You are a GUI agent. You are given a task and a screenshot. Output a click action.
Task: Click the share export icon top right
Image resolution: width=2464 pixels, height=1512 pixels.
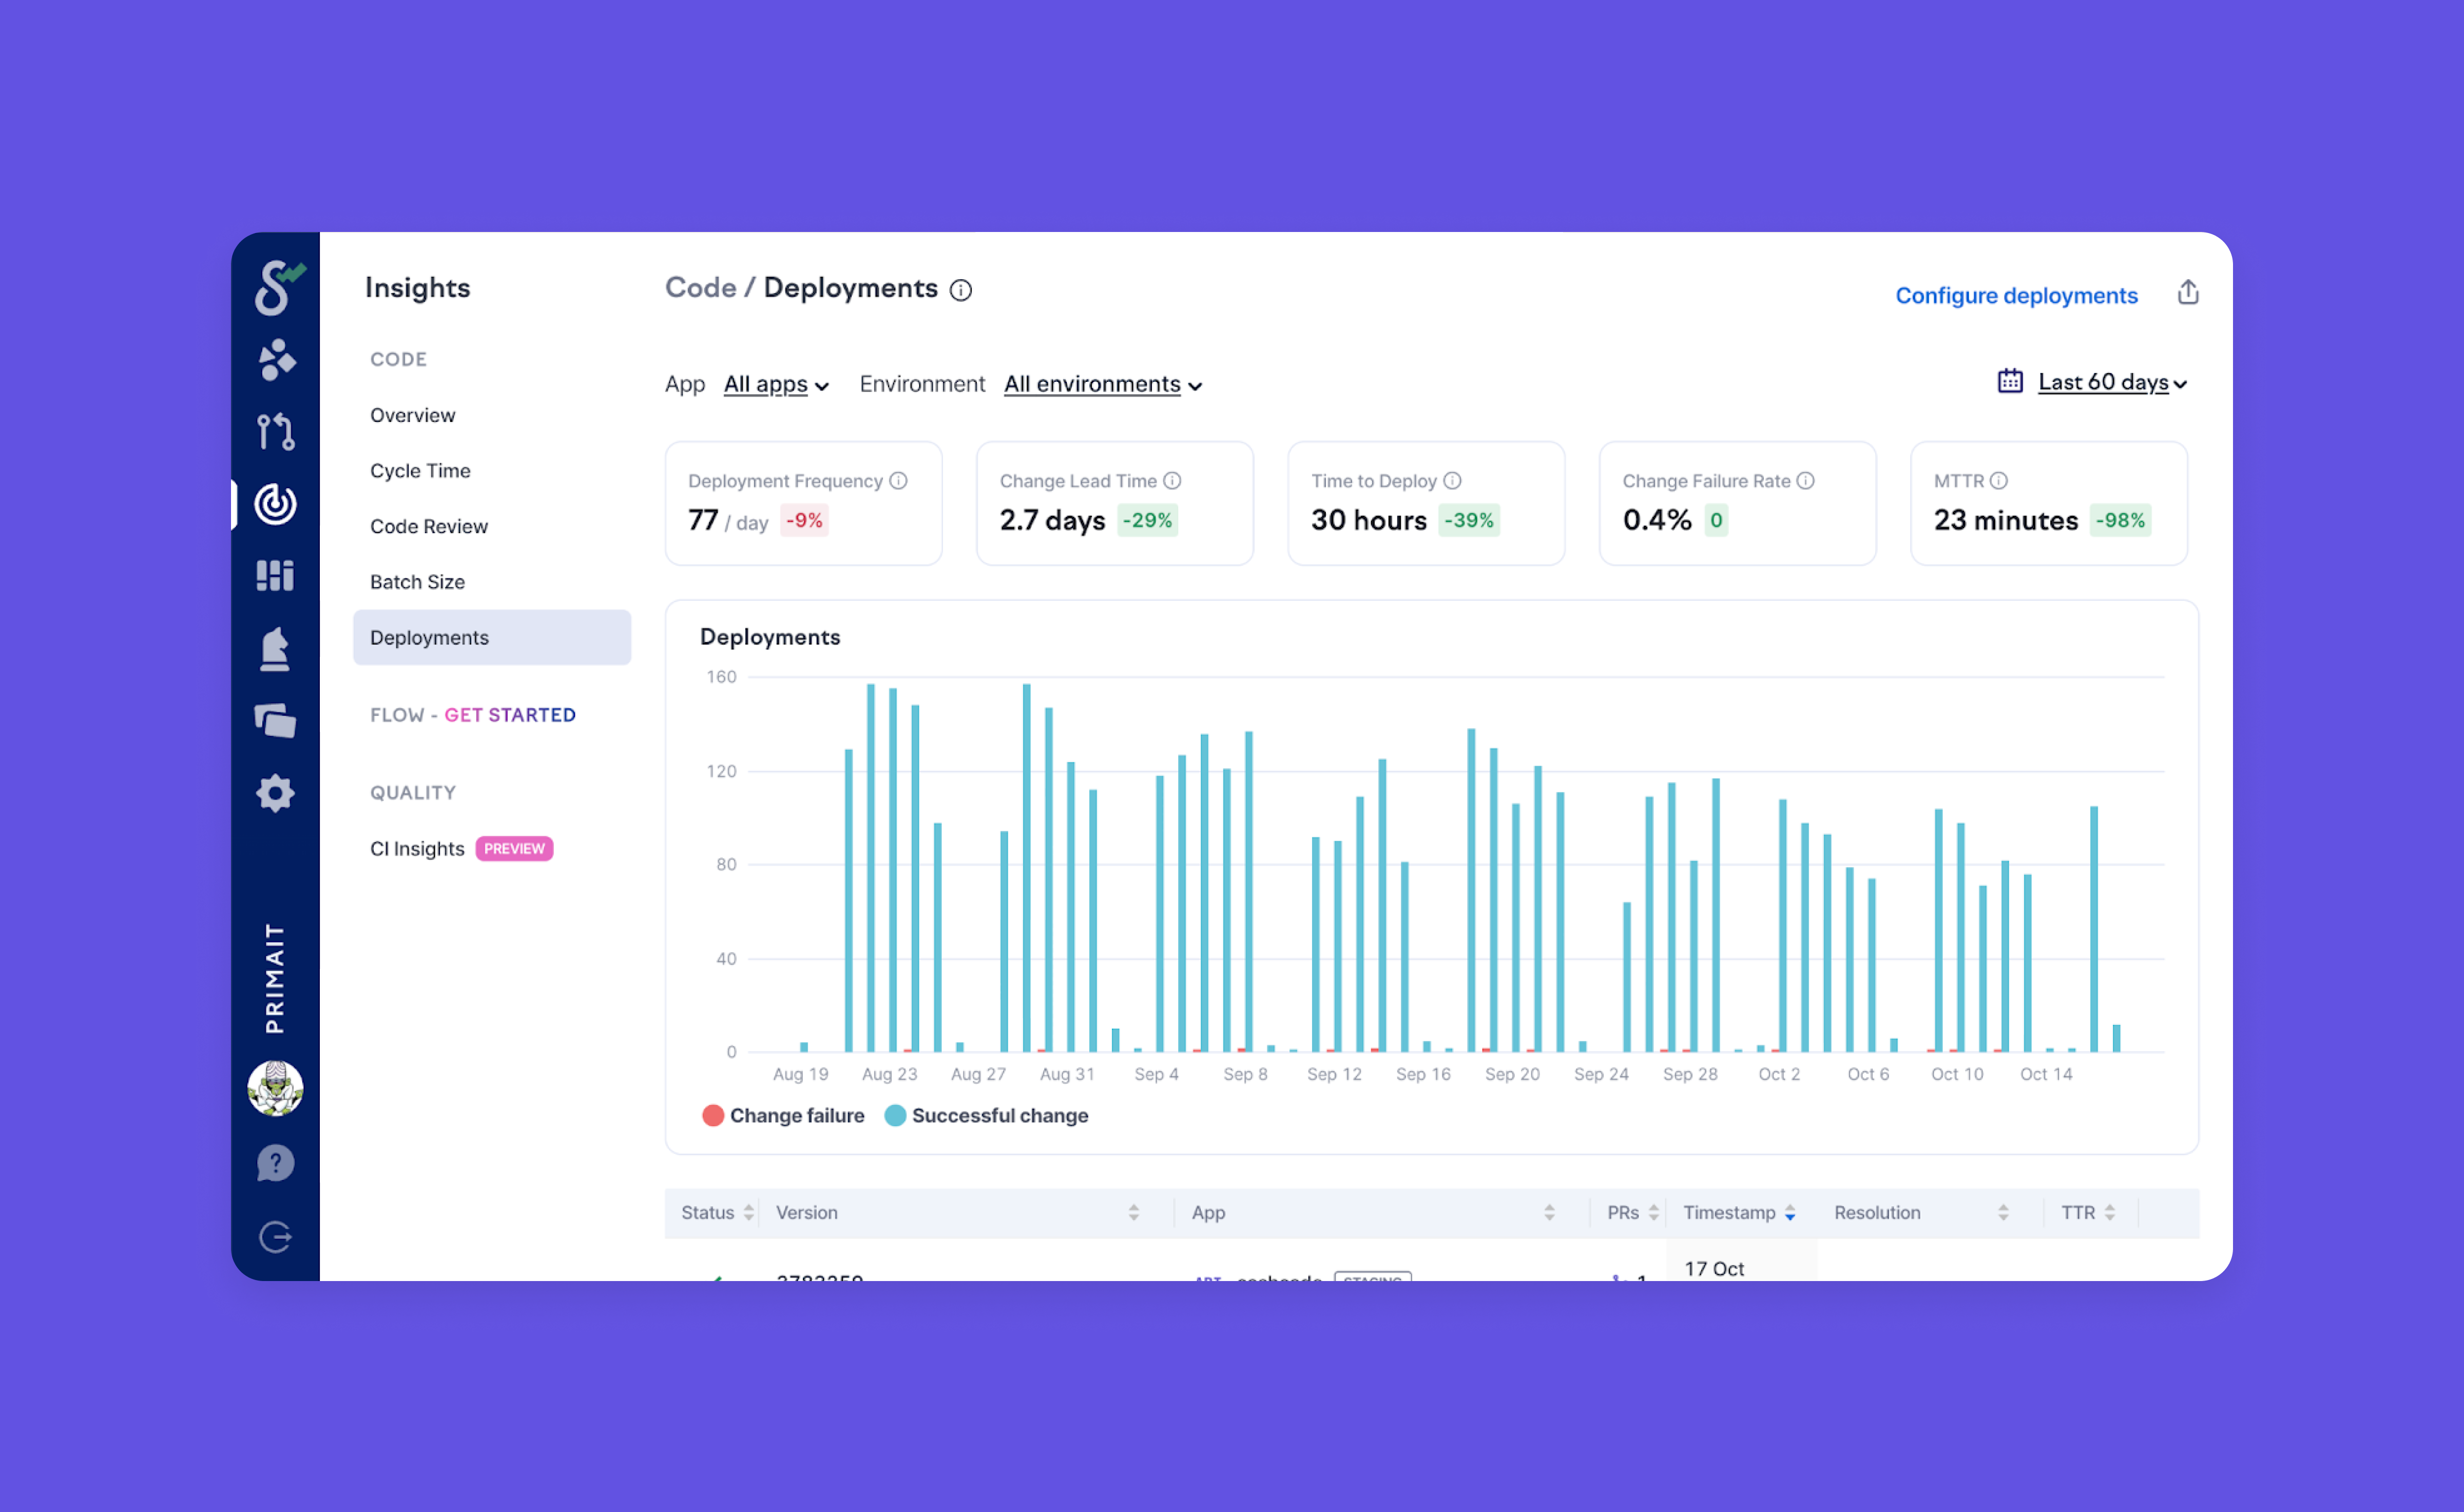point(2187,292)
